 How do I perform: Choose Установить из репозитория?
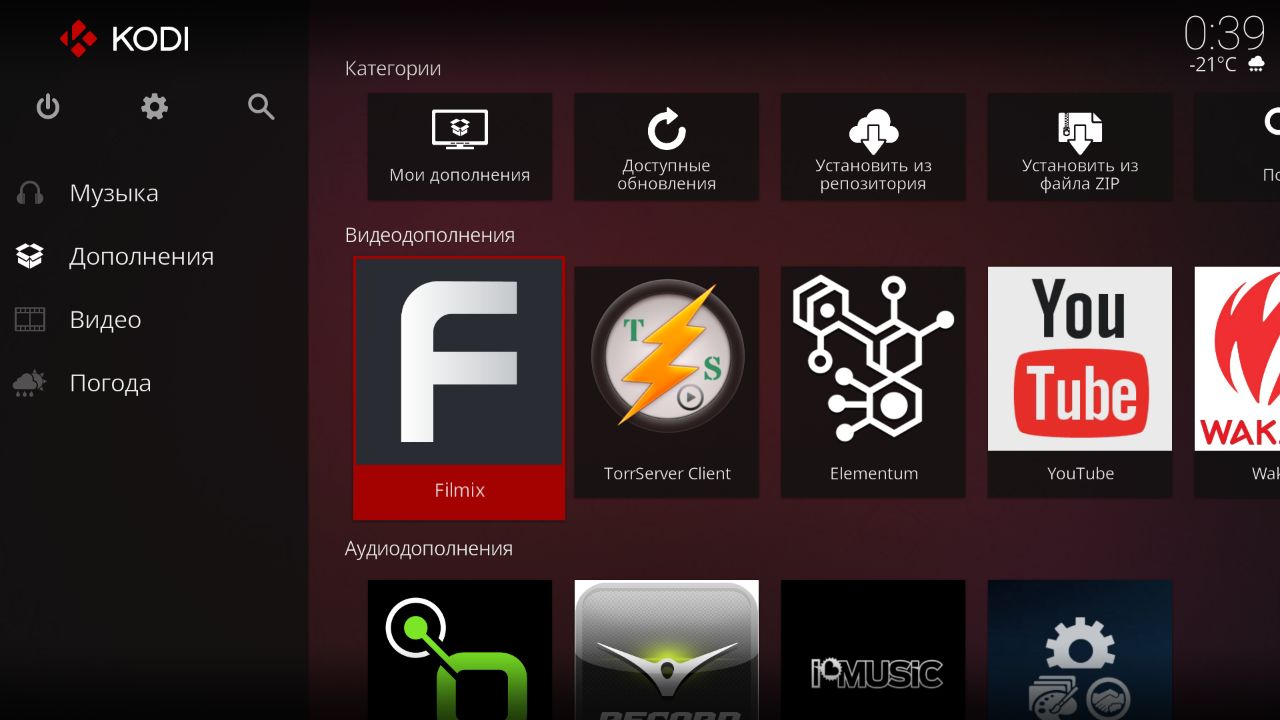point(873,147)
